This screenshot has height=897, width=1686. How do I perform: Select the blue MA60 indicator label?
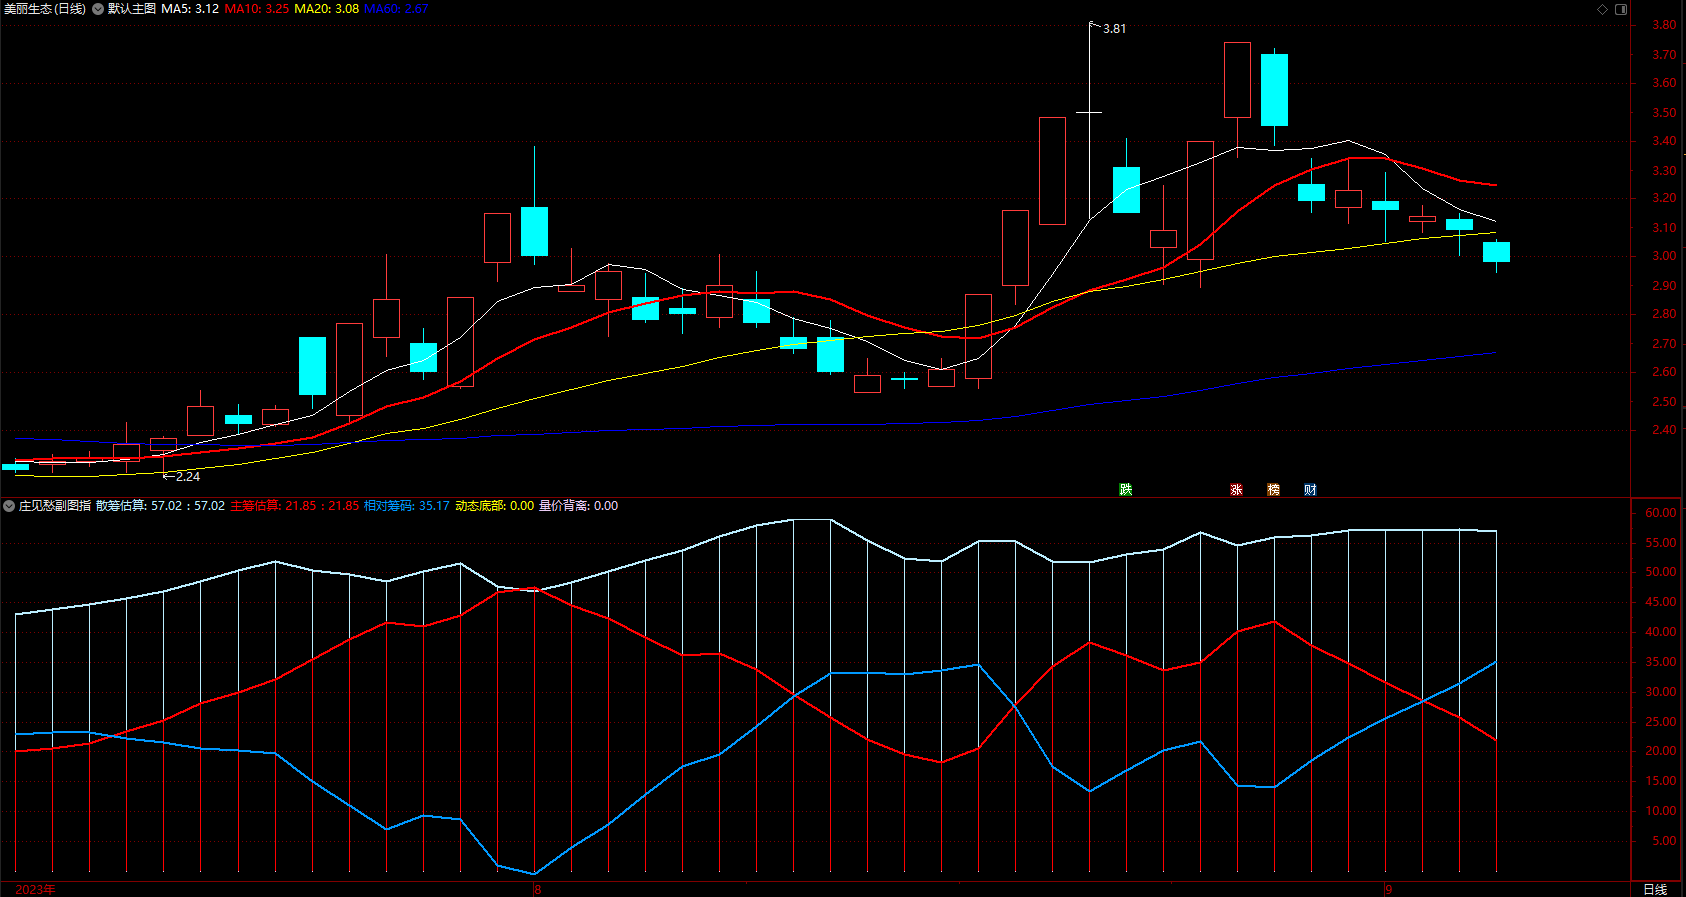click(396, 9)
